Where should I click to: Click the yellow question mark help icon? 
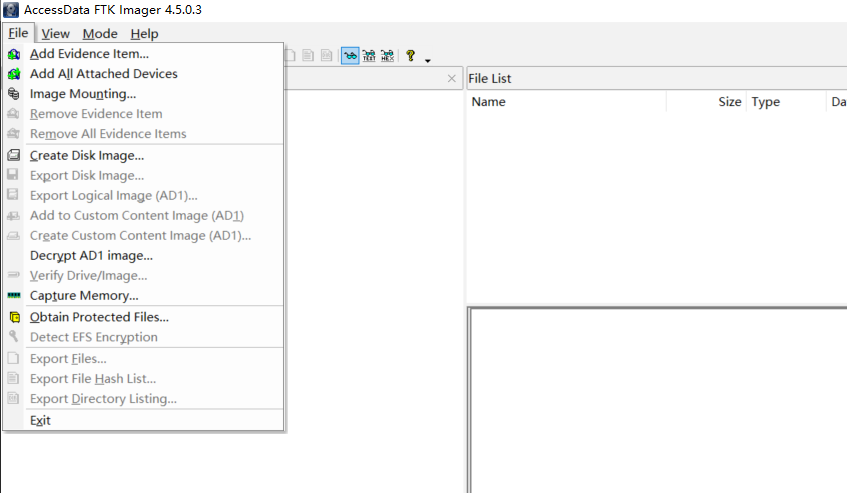pos(410,57)
